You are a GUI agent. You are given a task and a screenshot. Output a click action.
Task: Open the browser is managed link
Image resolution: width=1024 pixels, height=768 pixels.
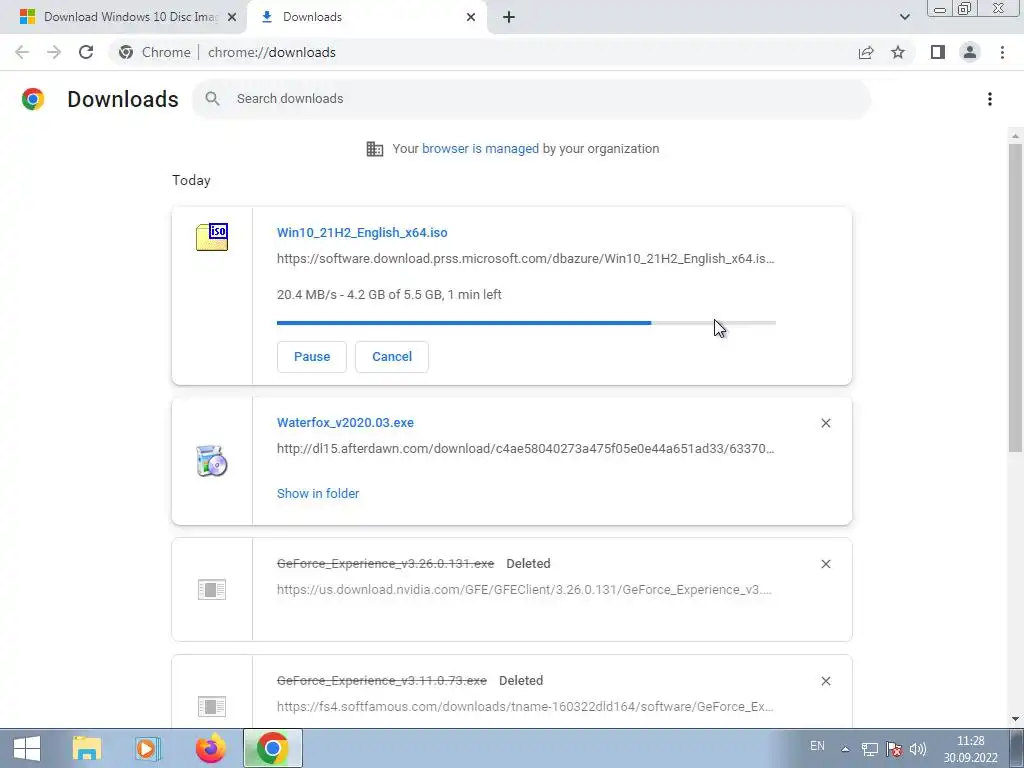(480, 149)
